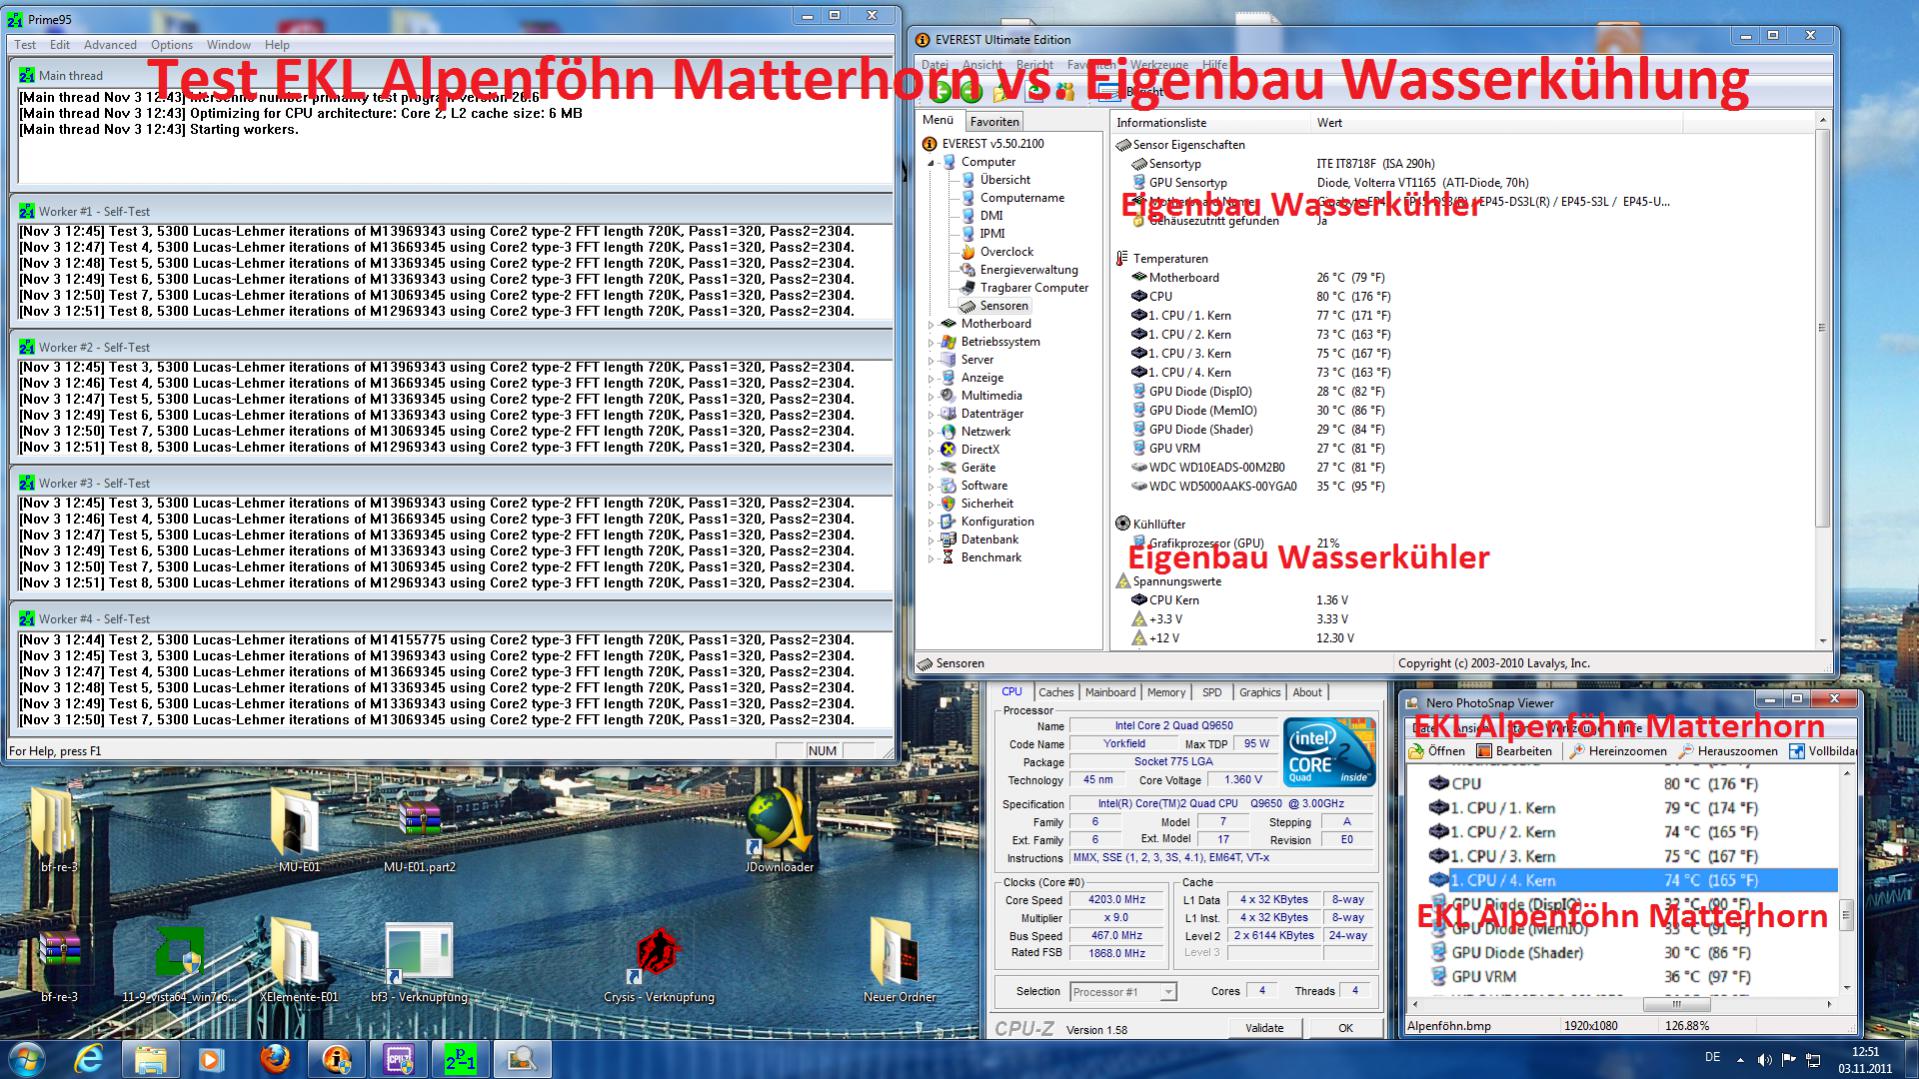Switch to the Mainboard tab in CPU-Z
The image size is (1919, 1079).
tap(1110, 692)
